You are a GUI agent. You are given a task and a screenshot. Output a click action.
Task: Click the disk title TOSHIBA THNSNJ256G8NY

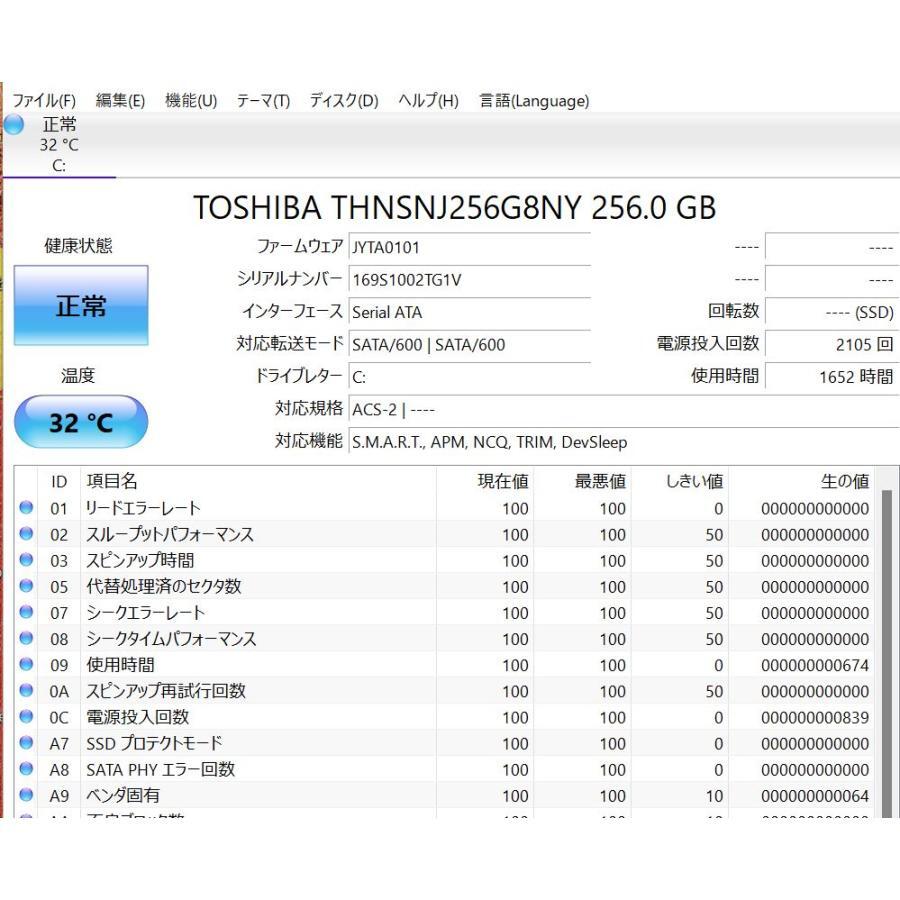click(455, 207)
